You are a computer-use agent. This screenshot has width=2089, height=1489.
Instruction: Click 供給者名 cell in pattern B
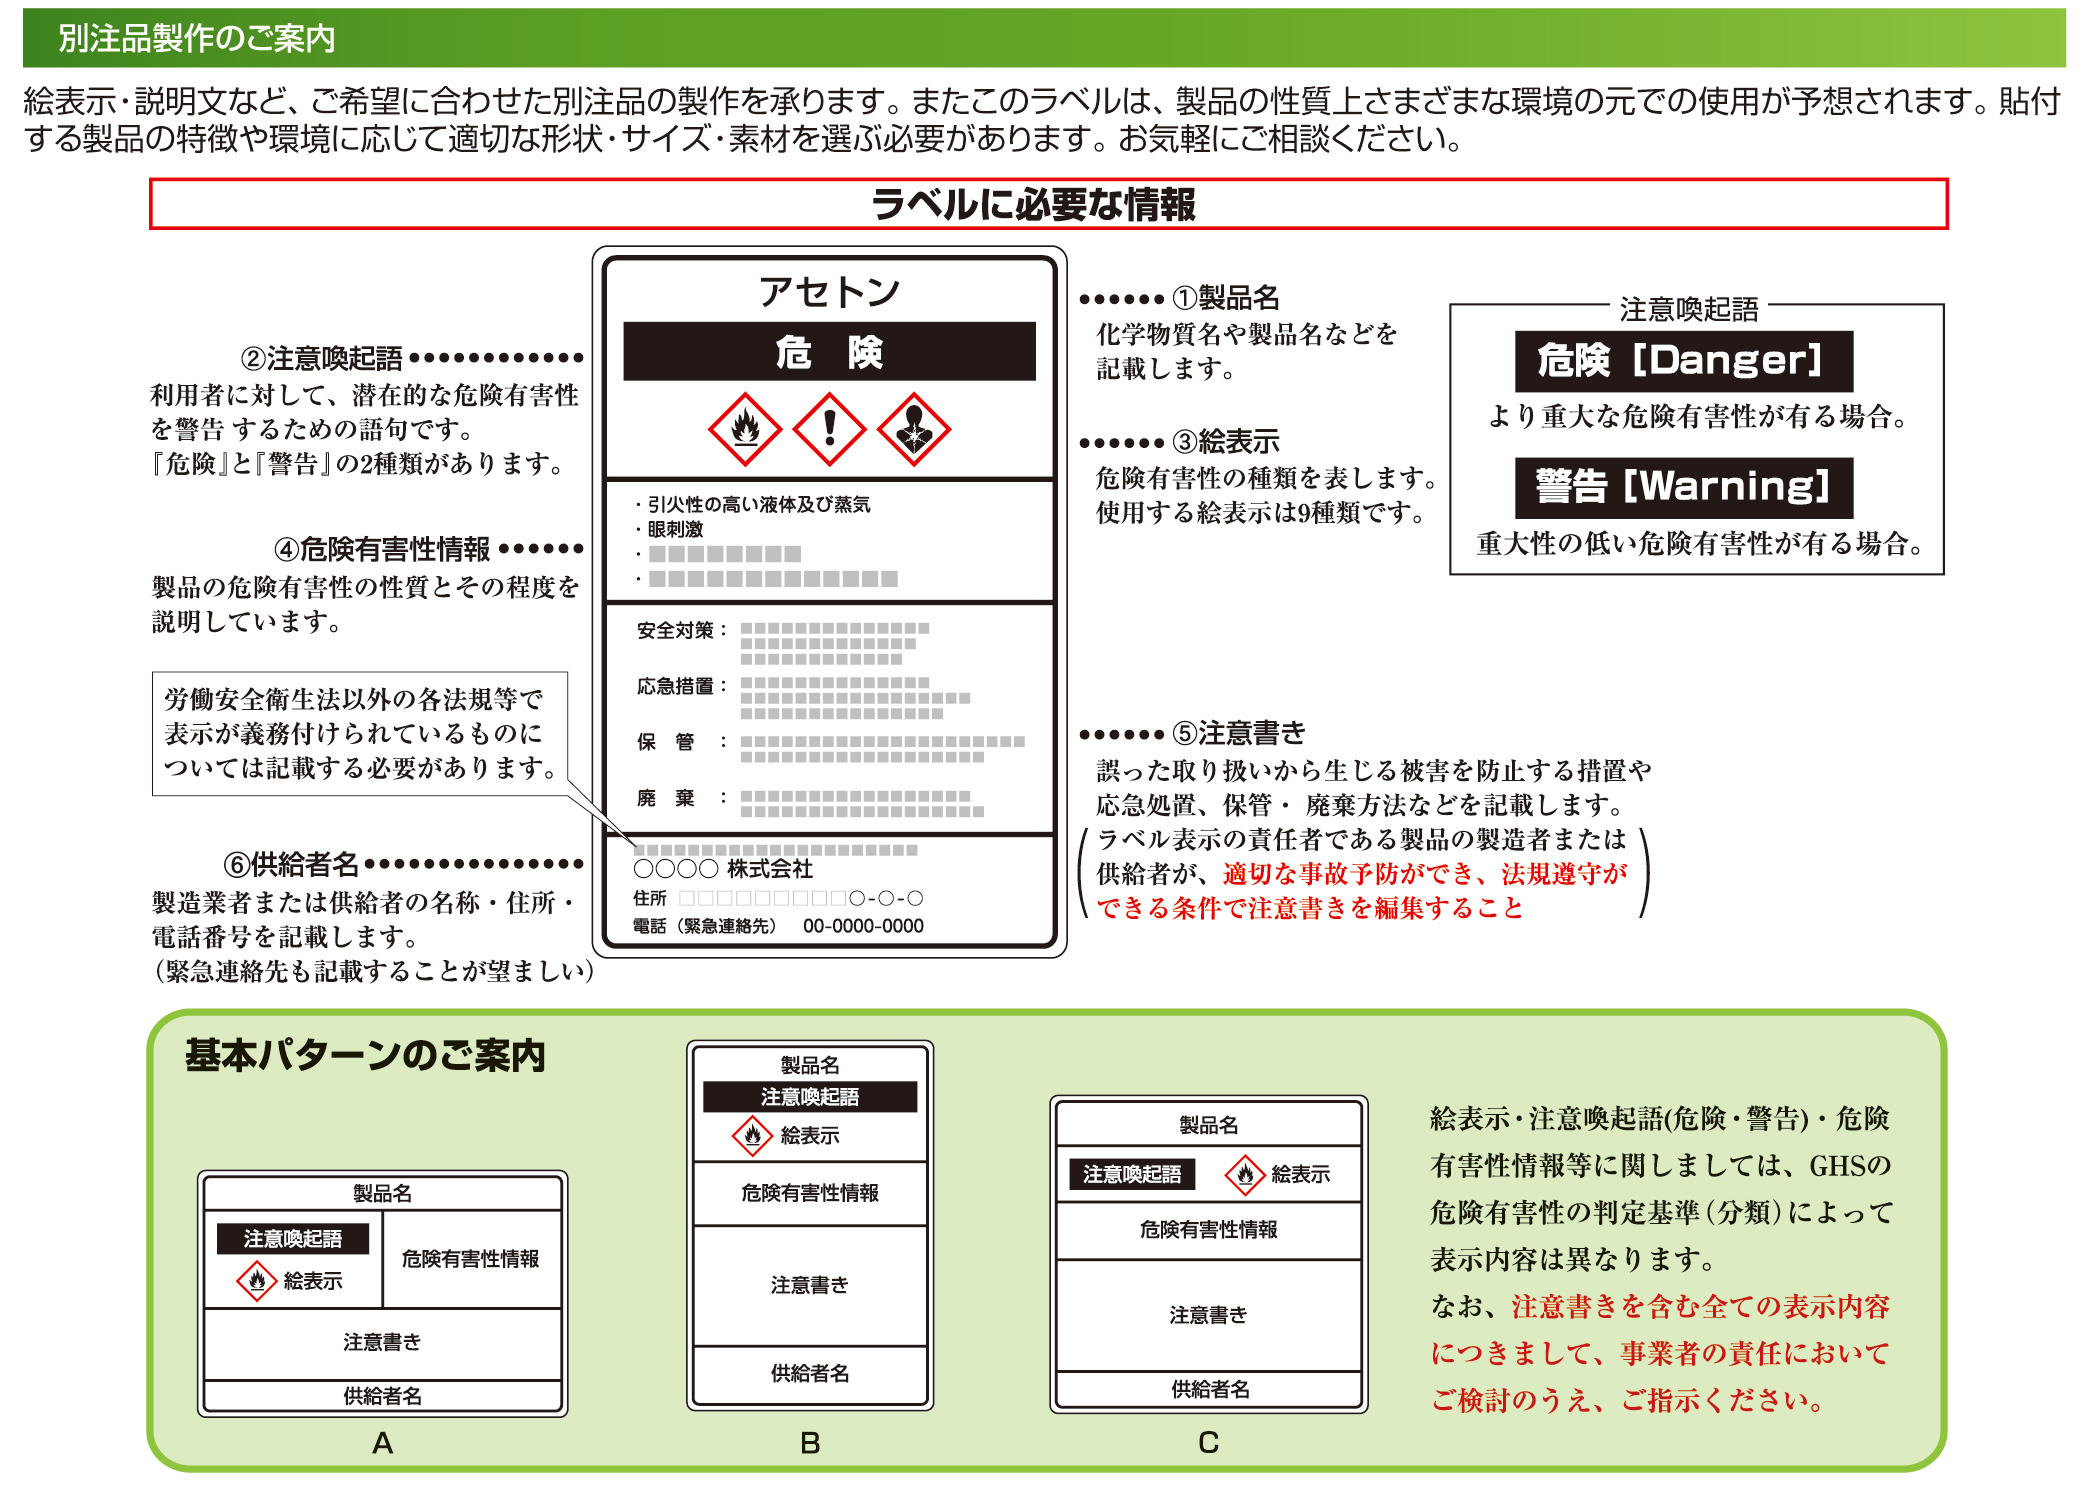click(810, 1373)
